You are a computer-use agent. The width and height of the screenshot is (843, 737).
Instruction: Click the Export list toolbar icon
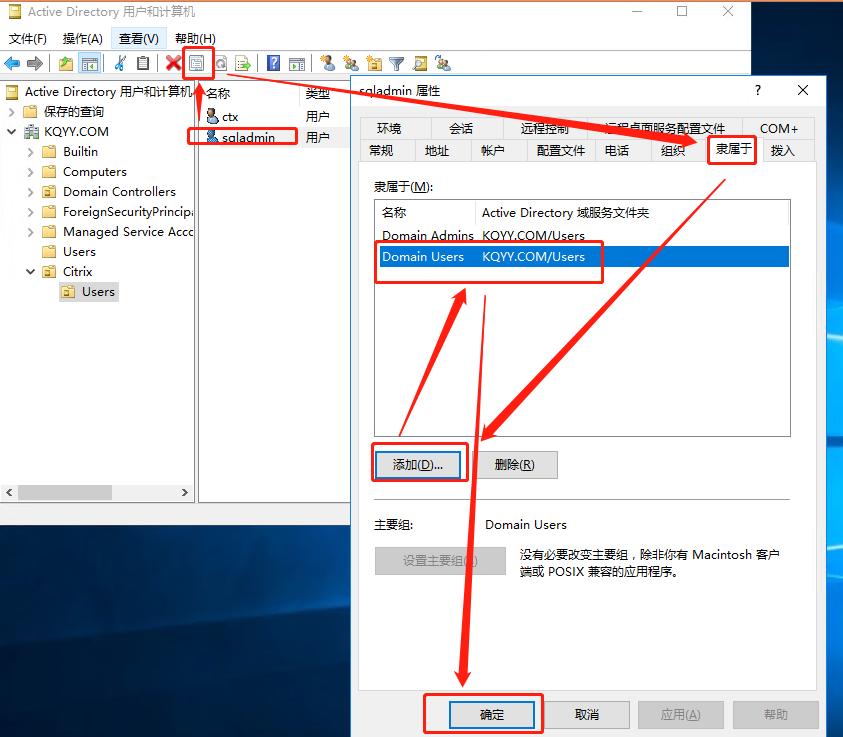pos(243,64)
